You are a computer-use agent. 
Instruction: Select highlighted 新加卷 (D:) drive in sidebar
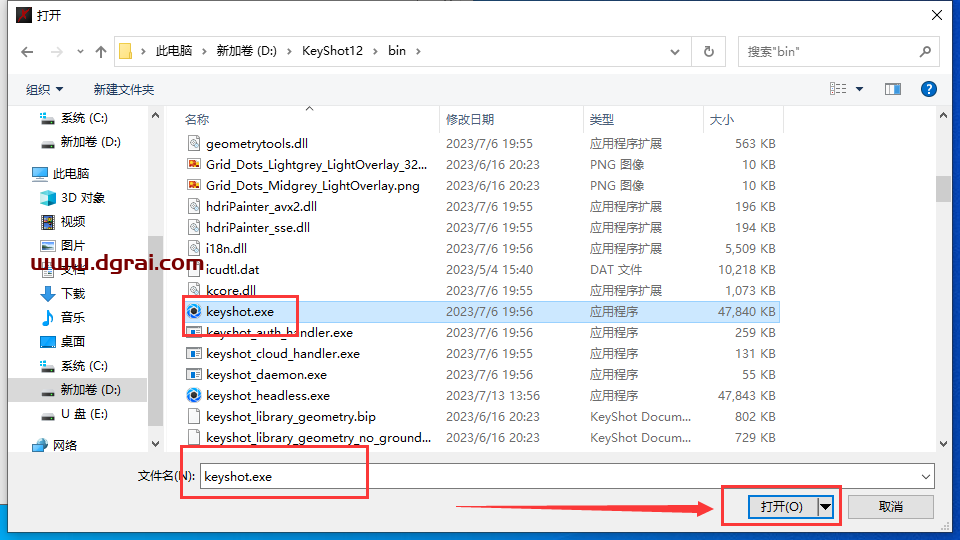point(78,389)
